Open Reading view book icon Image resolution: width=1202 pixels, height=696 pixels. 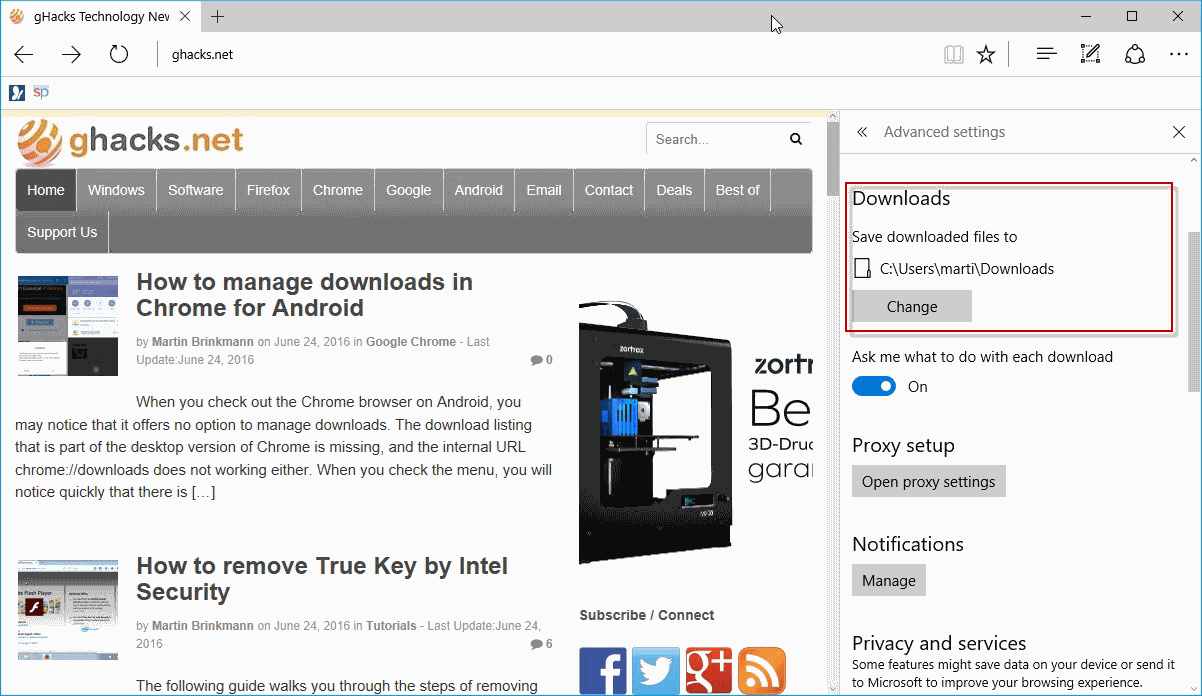954,55
